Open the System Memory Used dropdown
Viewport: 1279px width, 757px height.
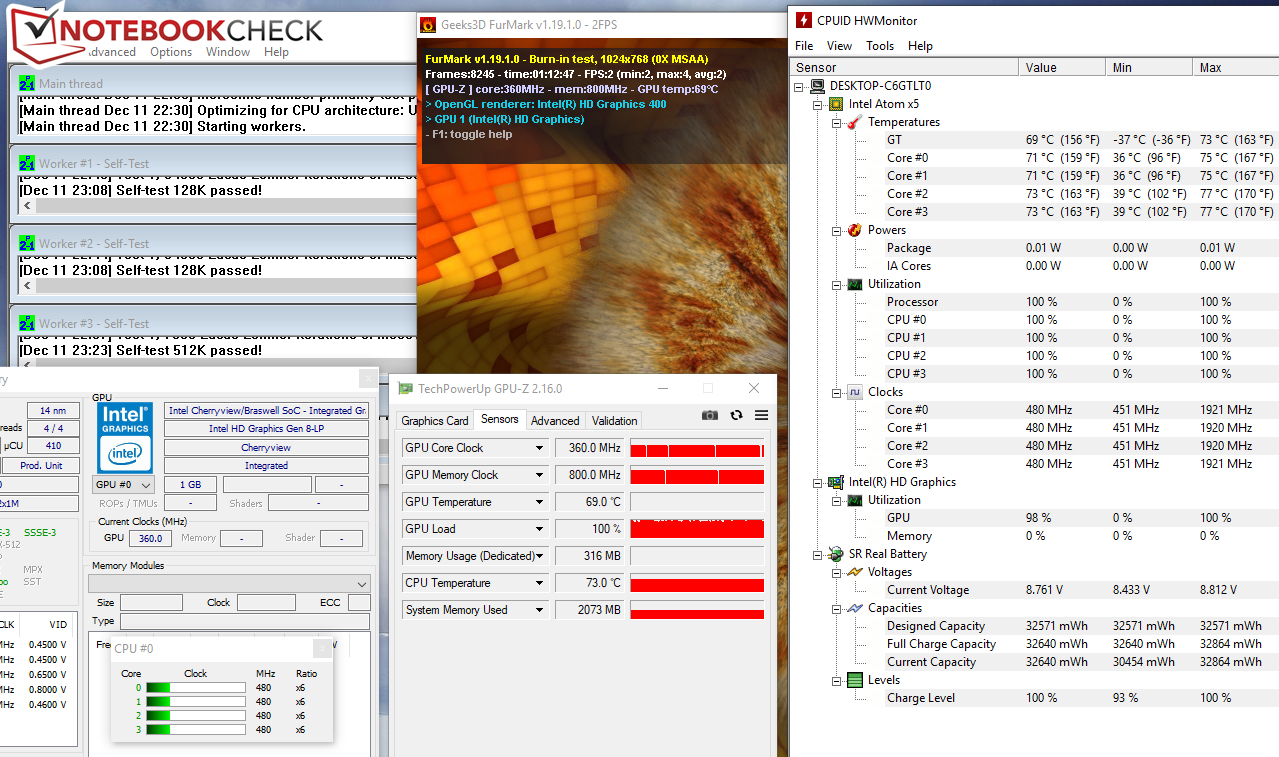coord(540,610)
